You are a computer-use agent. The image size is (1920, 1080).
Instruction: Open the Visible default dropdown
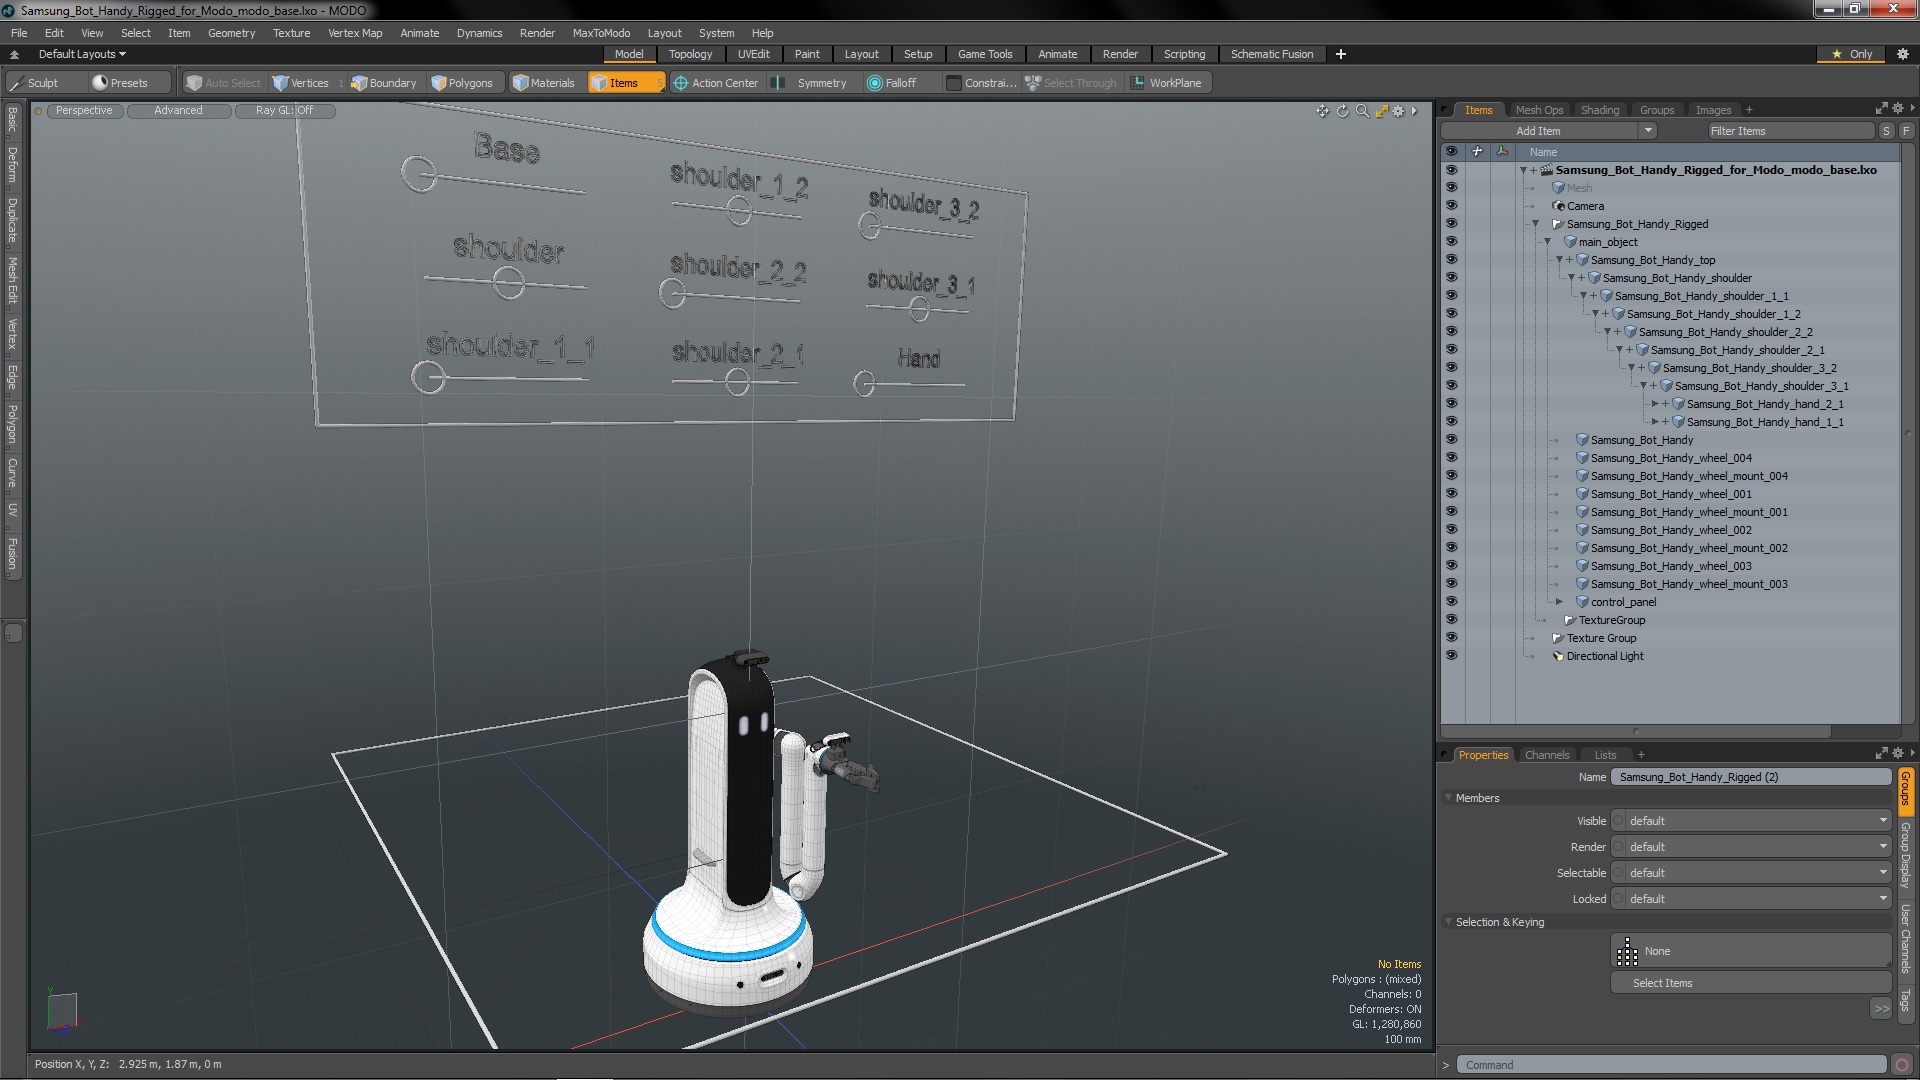(x=1751, y=821)
